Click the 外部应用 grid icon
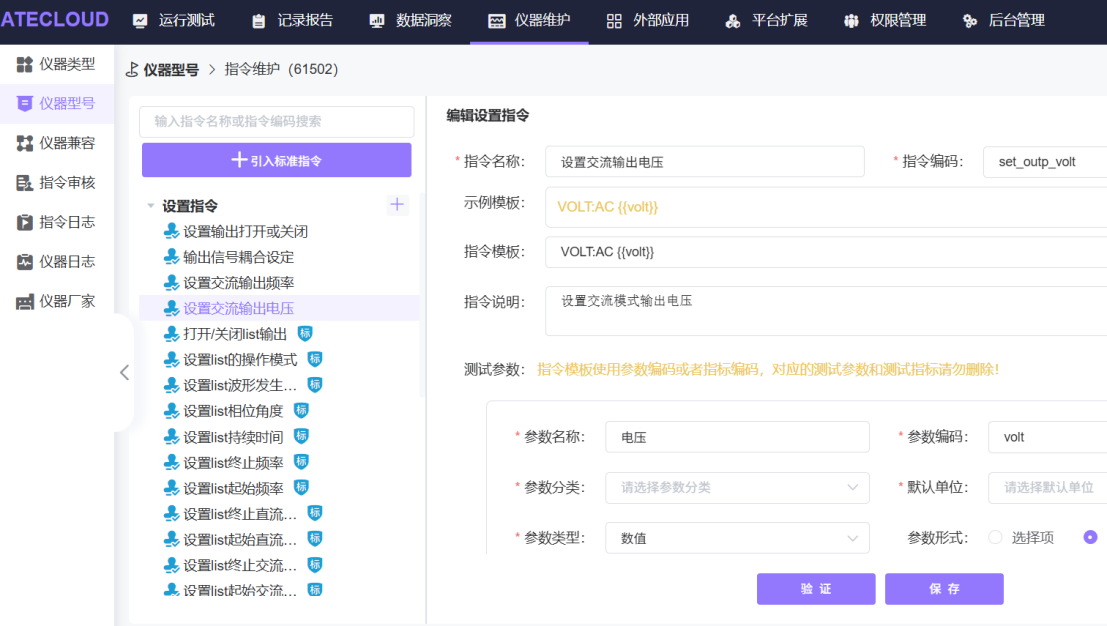The width and height of the screenshot is (1107, 626). tap(614, 21)
